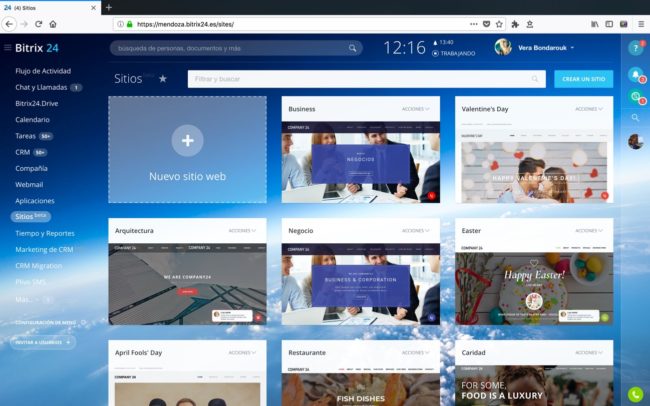
Task: Open the Business site thumbnail
Action: pos(361,162)
